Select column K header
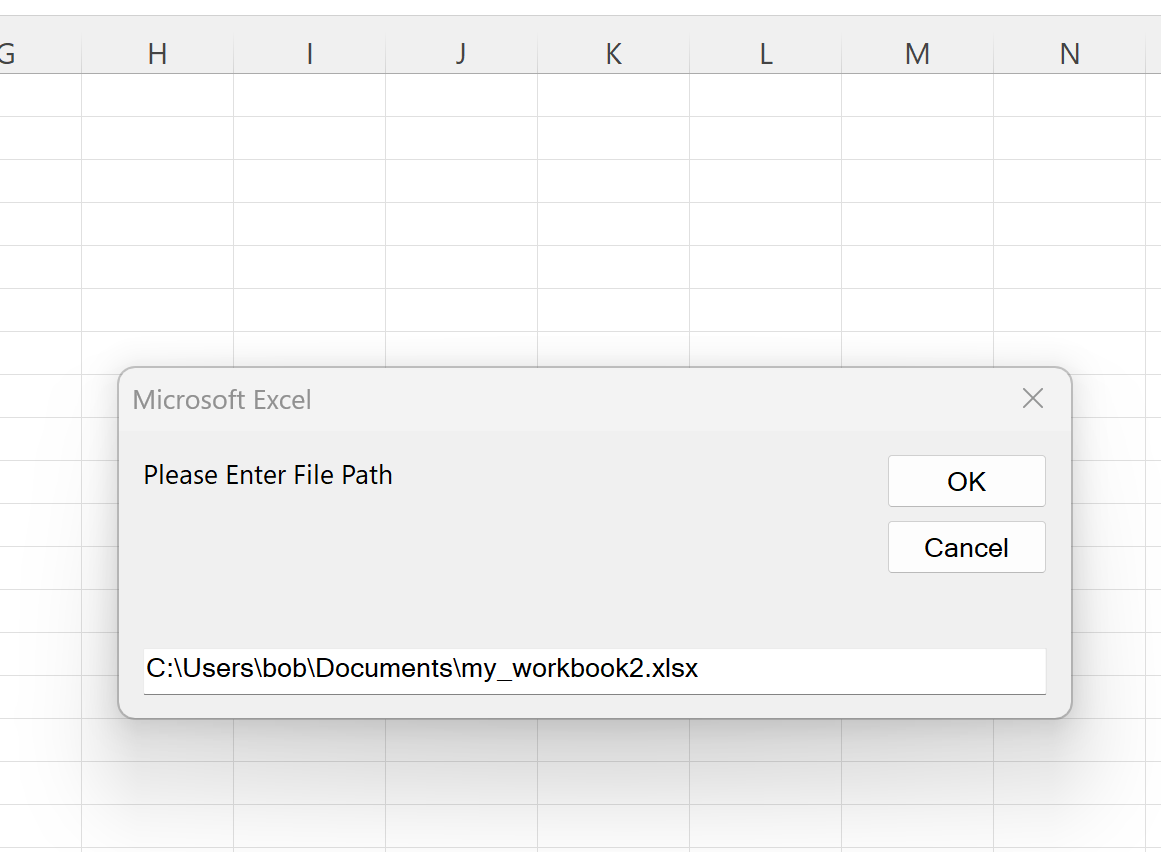This screenshot has width=1161, height=852. [x=612, y=54]
